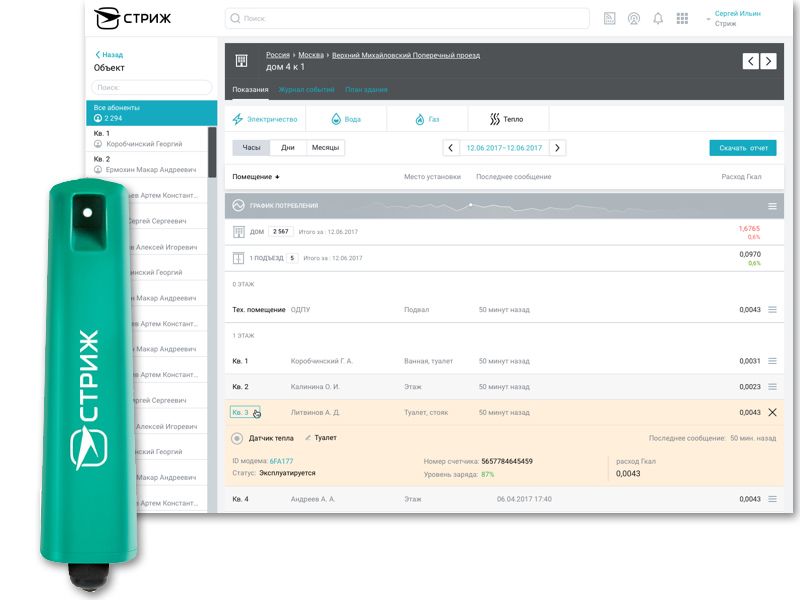
Task: Click the building icon in header bar
Action: tap(241, 61)
